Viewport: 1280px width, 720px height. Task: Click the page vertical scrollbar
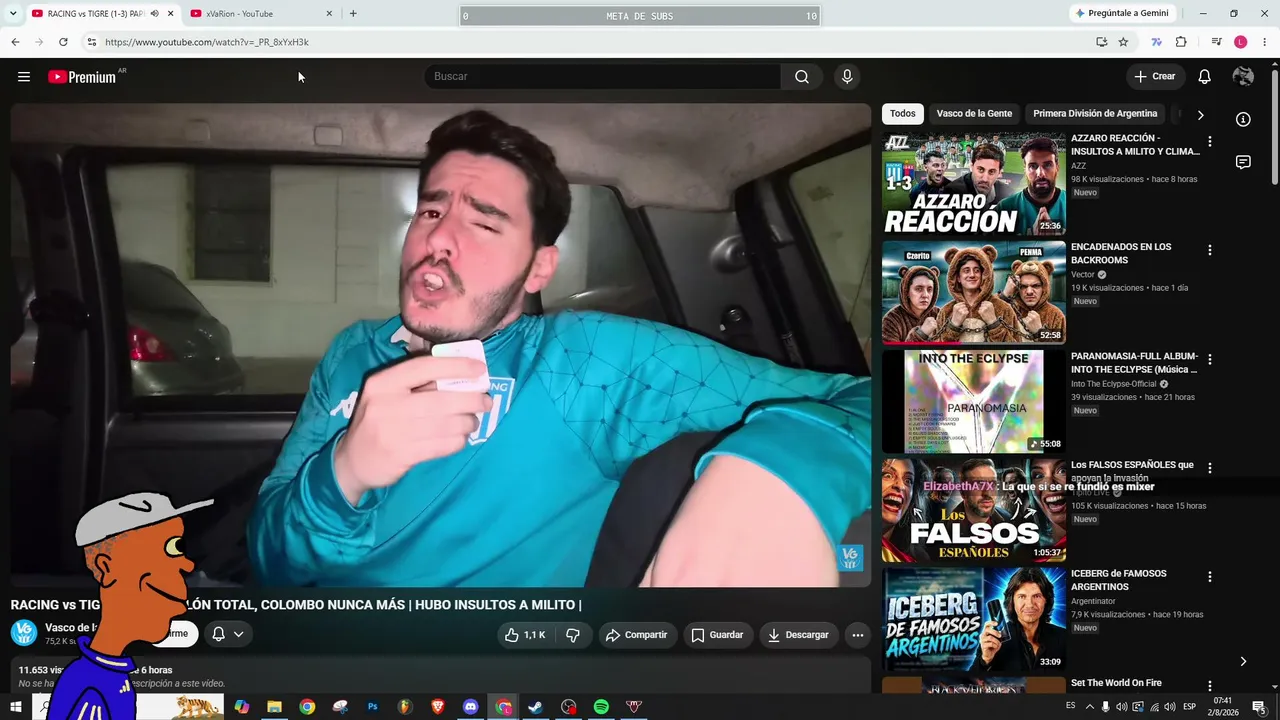click(1274, 125)
